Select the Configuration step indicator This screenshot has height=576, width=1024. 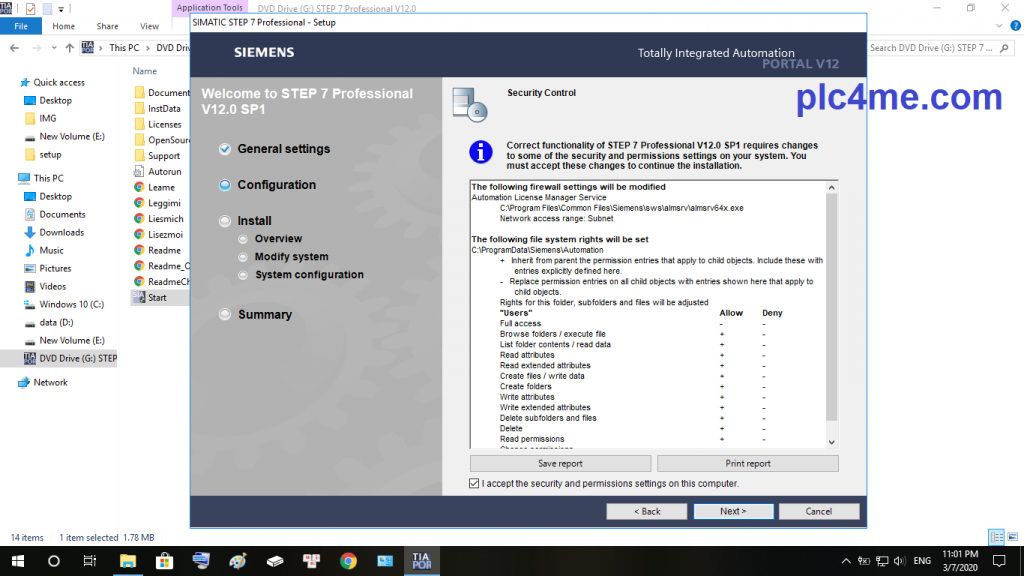[x=225, y=185]
